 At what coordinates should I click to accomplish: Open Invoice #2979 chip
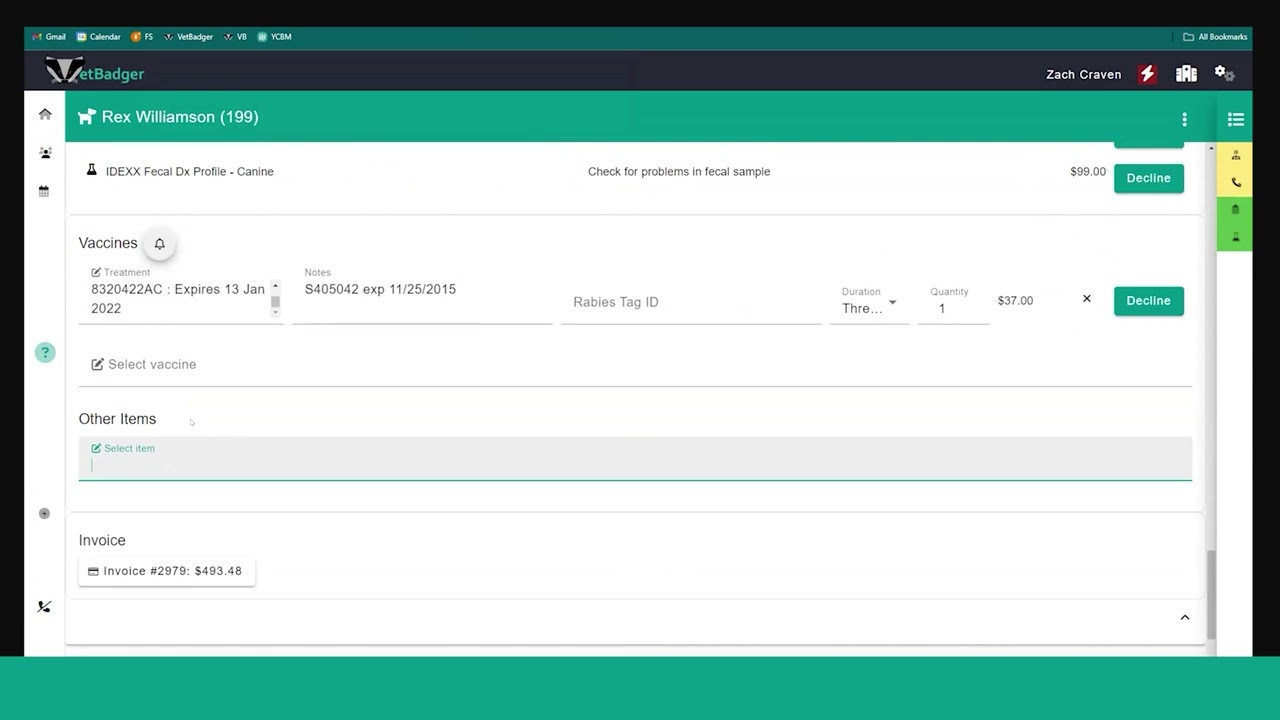167,571
